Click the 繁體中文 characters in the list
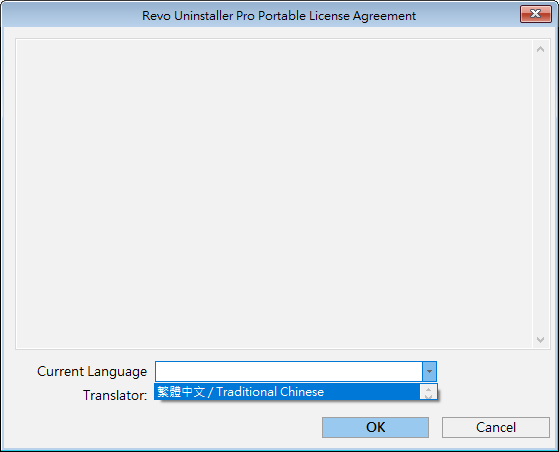 181,392
